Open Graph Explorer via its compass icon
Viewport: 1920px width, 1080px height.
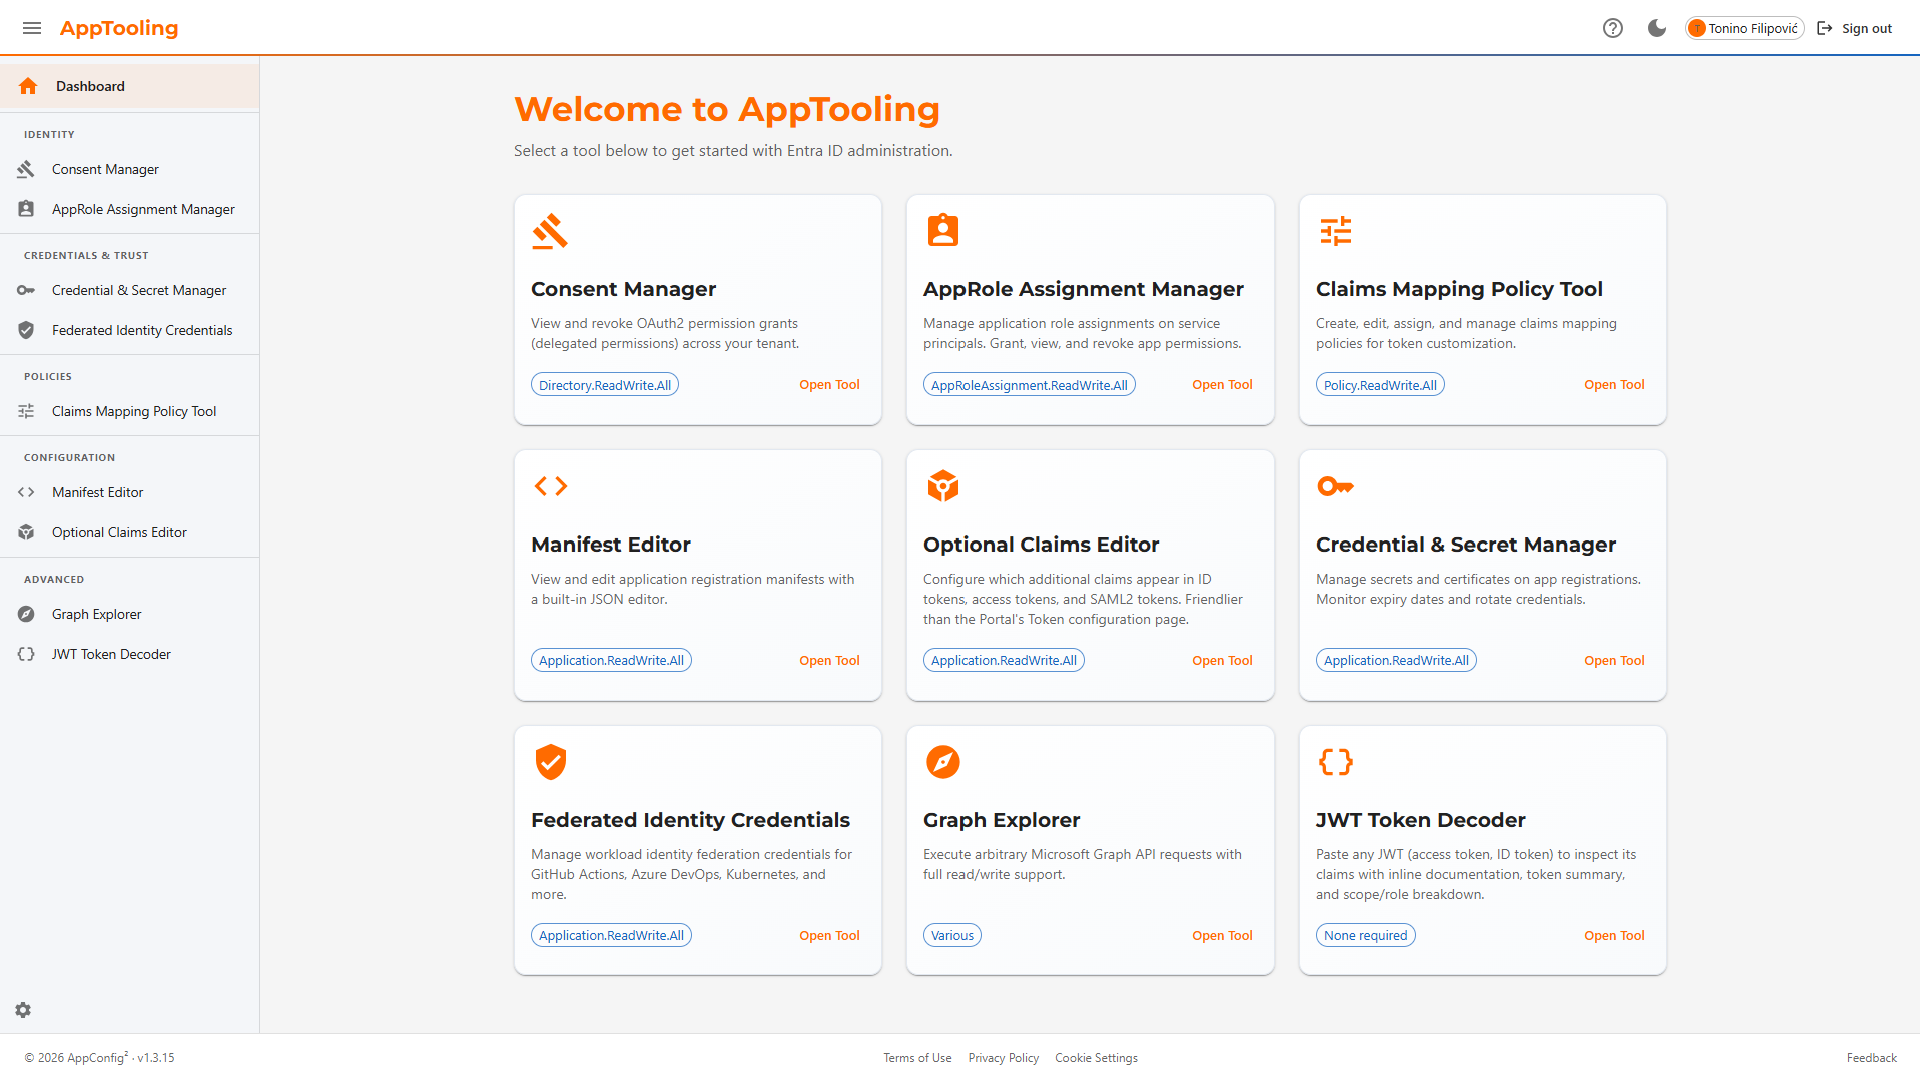coord(25,614)
